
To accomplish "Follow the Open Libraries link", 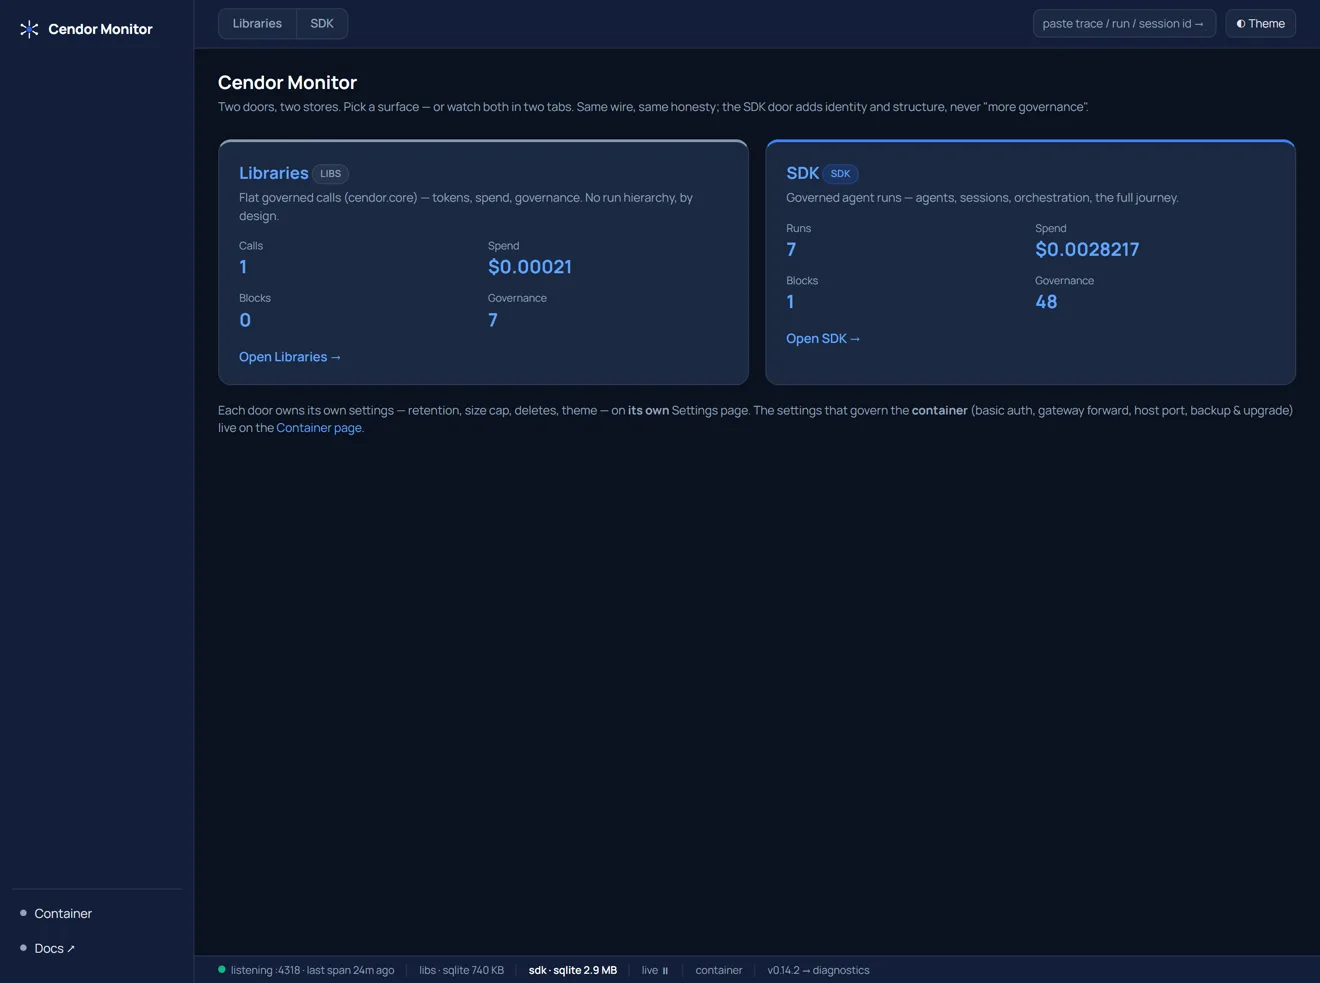I will point(290,357).
